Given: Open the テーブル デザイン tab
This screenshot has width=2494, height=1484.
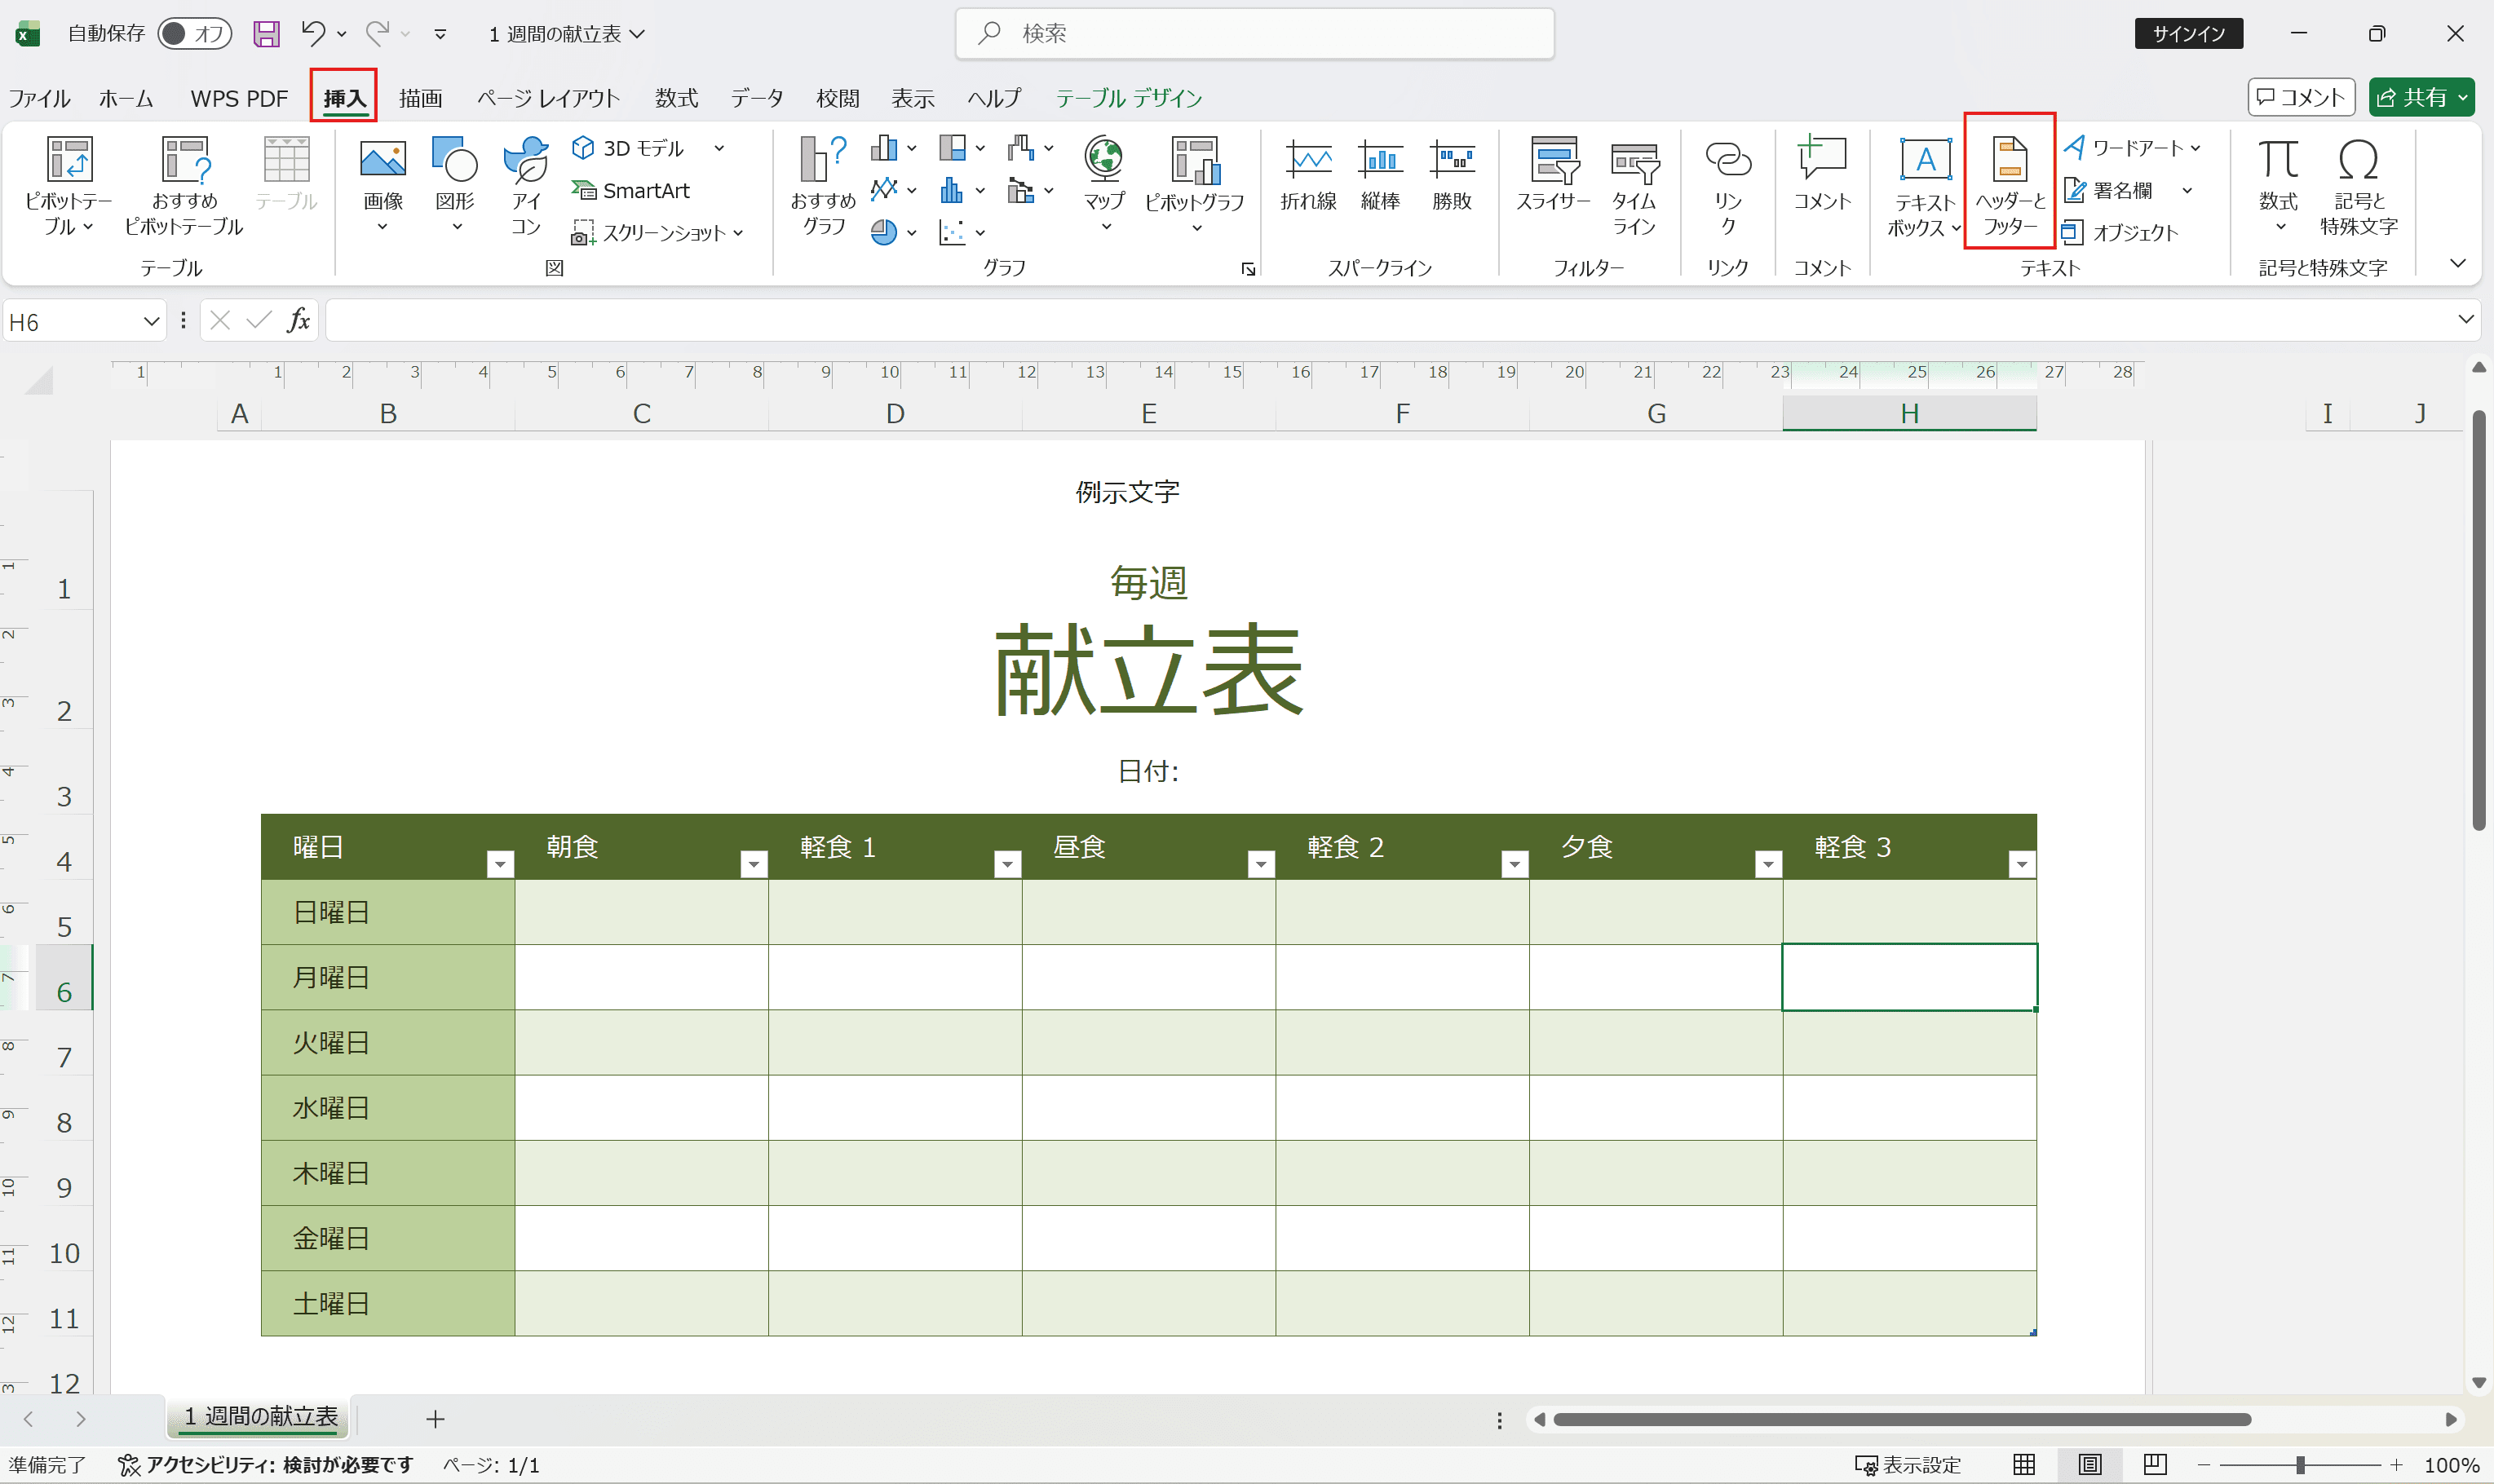Looking at the screenshot, I should pos(1128,98).
